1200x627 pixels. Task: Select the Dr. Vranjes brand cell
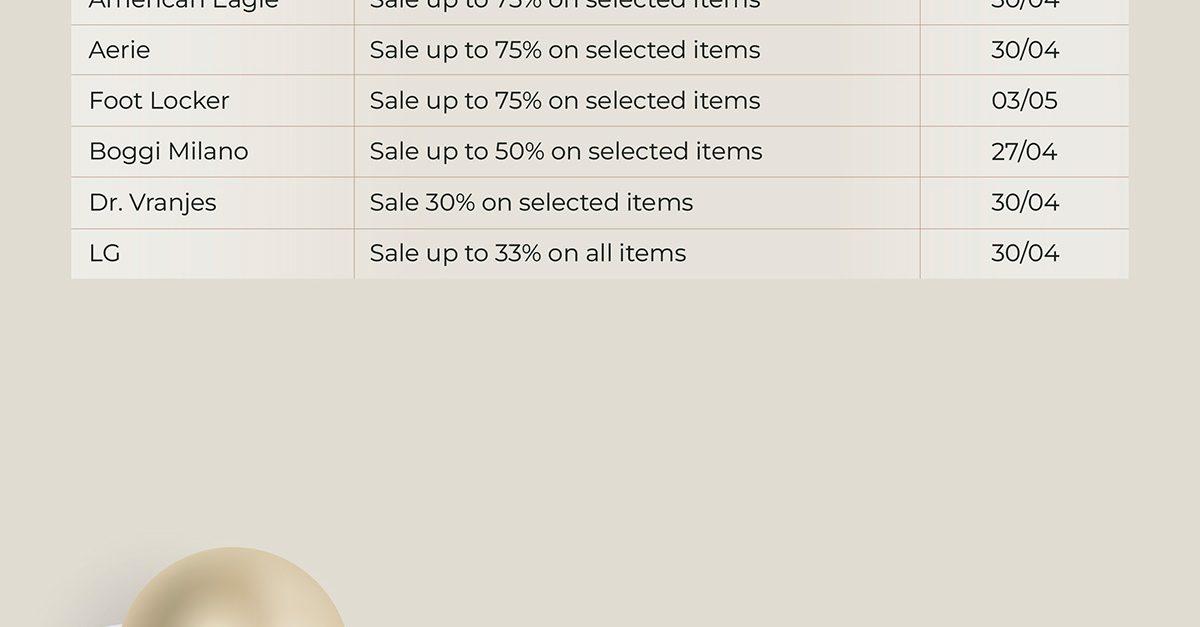tap(212, 203)
